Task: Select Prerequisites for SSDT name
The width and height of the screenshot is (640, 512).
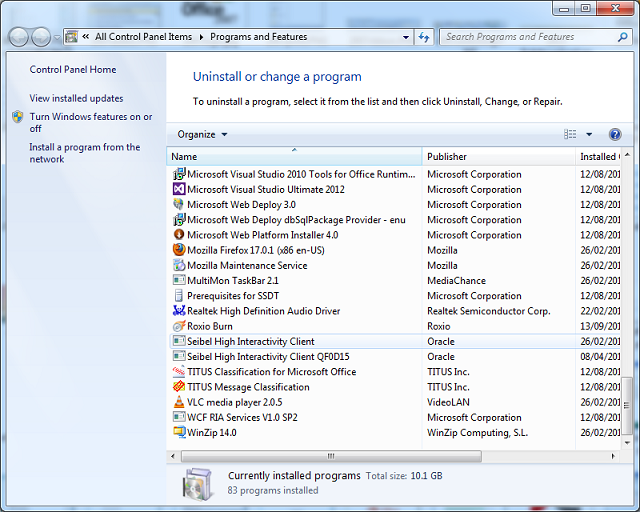Action: 233,296
